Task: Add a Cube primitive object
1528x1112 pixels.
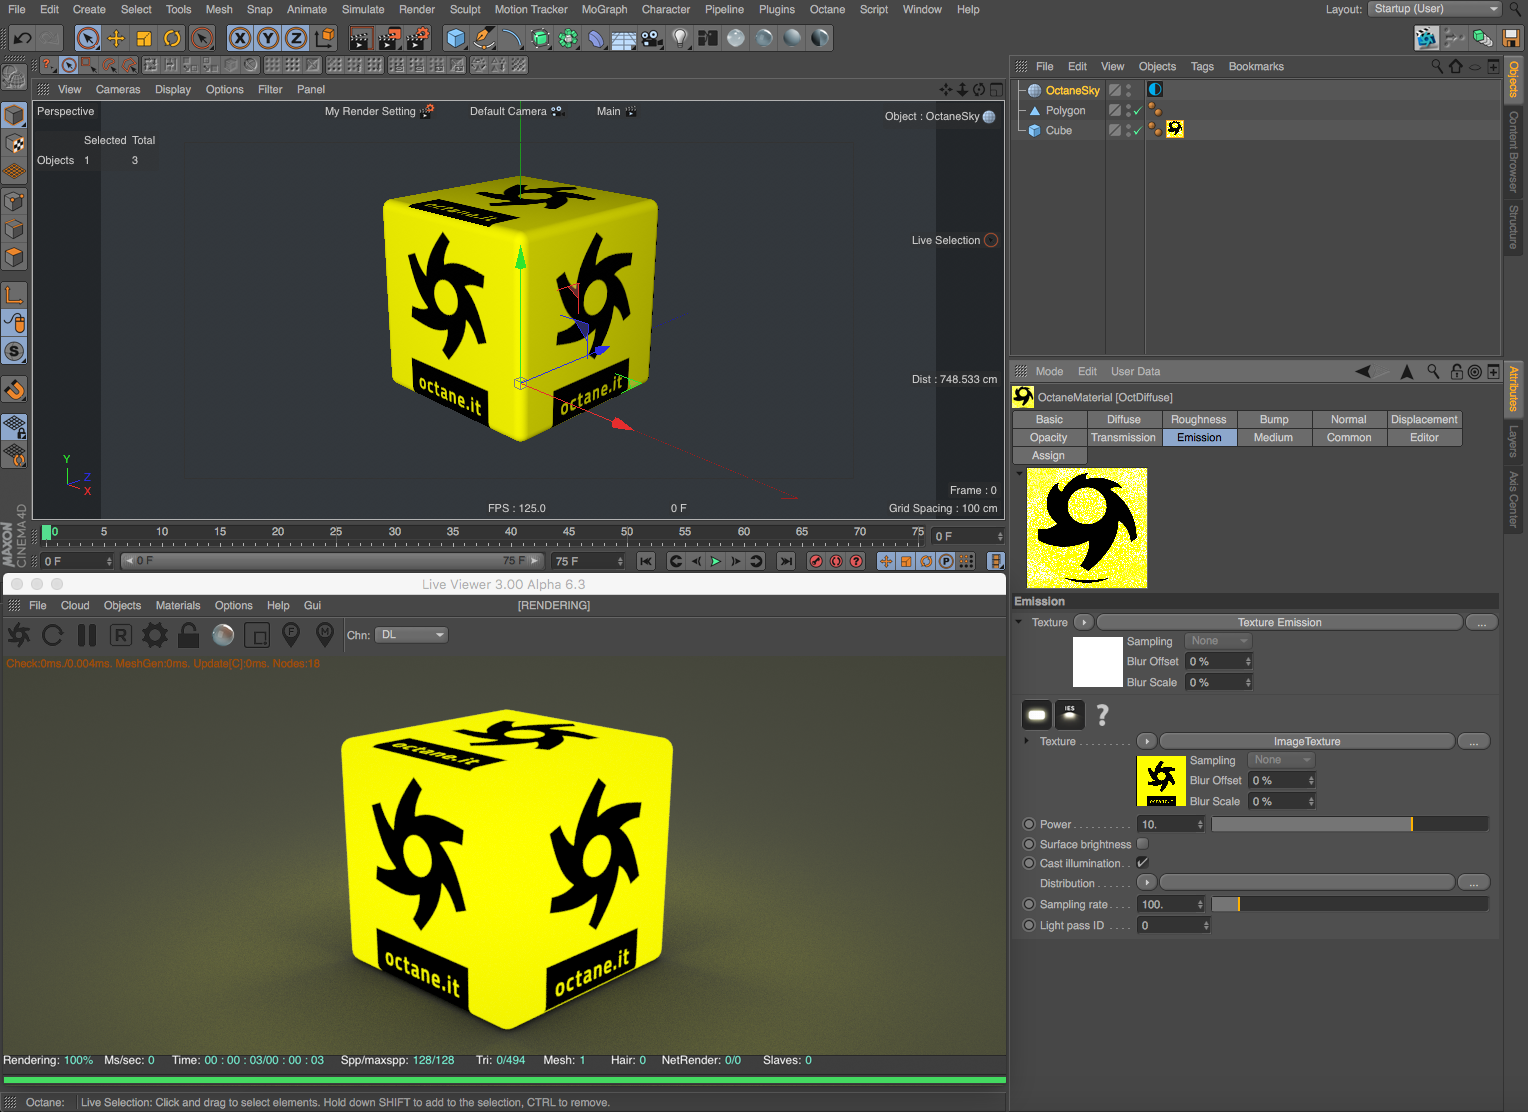Action: [x=456, y=39]
